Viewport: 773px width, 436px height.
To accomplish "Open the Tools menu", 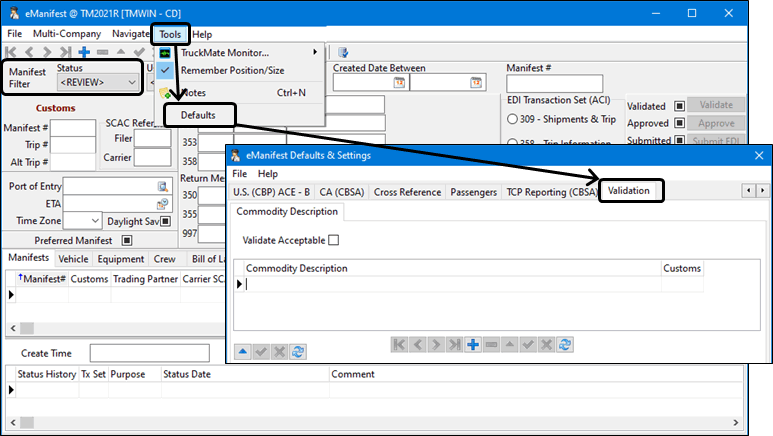I will (x=170, y=35).
